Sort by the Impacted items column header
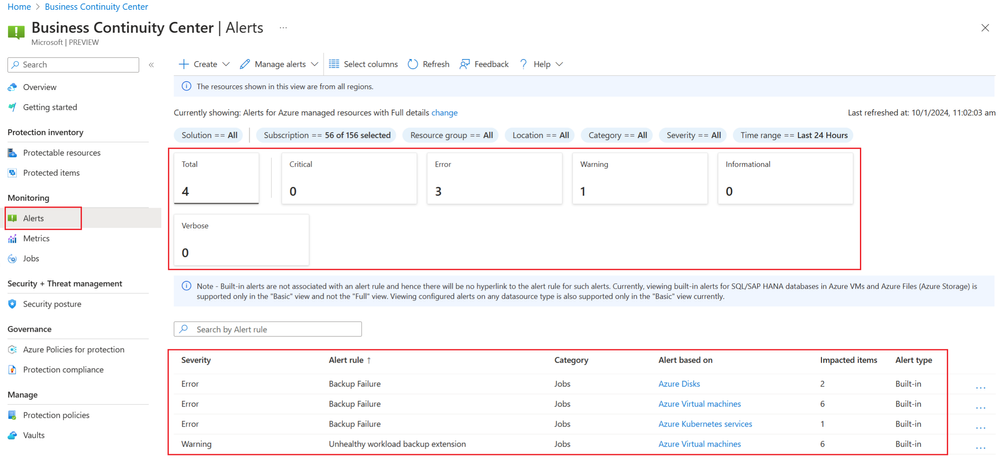Image resolution: width=999 pixels, height=461 pixels. [849, 360]
